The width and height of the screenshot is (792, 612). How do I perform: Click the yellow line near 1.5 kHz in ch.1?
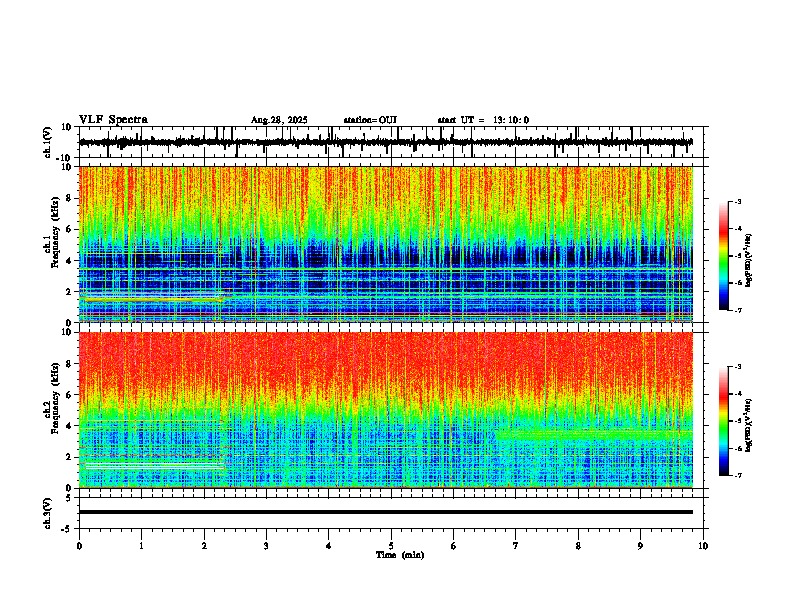pyautogui.click(x=152, y=300)
